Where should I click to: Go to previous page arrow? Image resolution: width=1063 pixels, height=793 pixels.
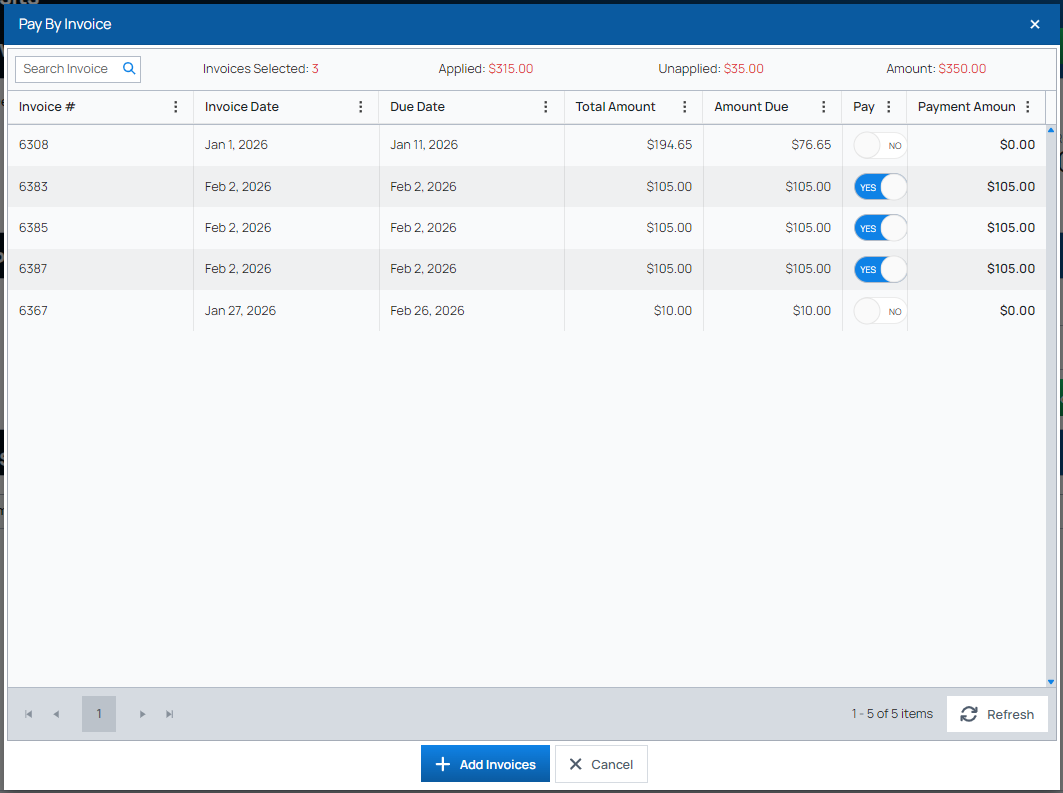(x=56, y=714)
